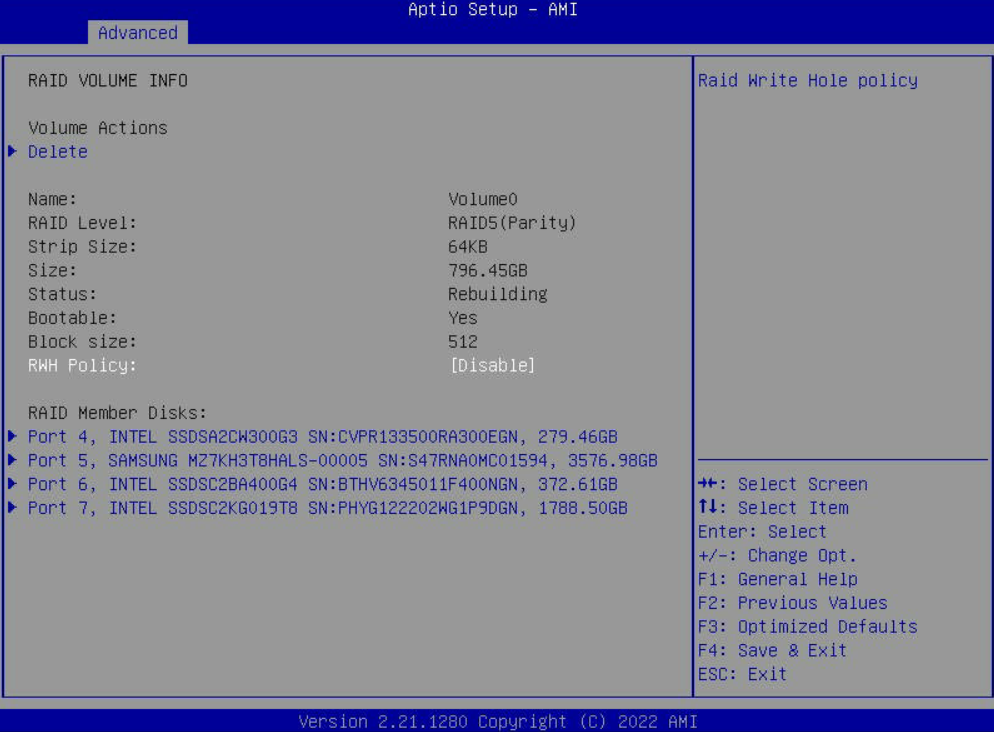Click the RAID VOLUME INFO heading
This screenshot has height=732, width=994.
click(x=108, y=81)
